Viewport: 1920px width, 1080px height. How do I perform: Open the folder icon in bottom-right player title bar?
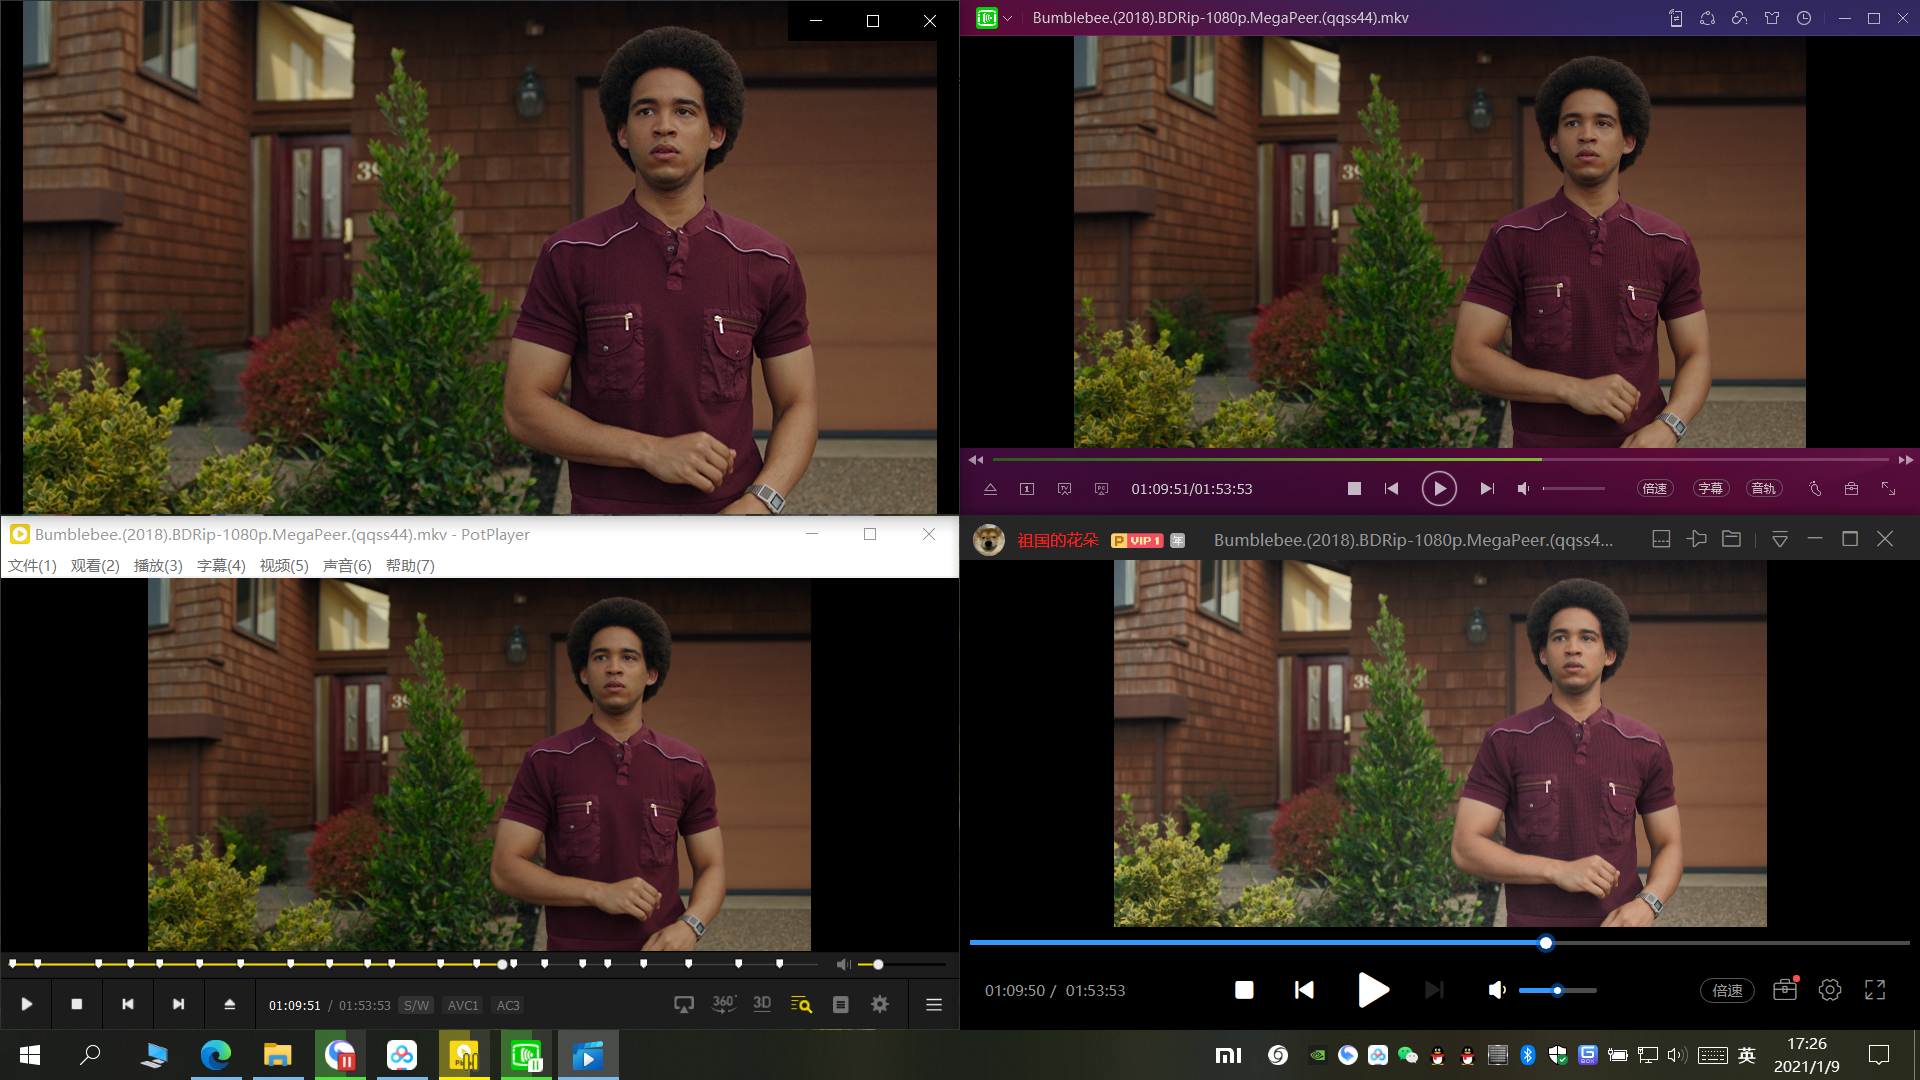point(1731,539)
